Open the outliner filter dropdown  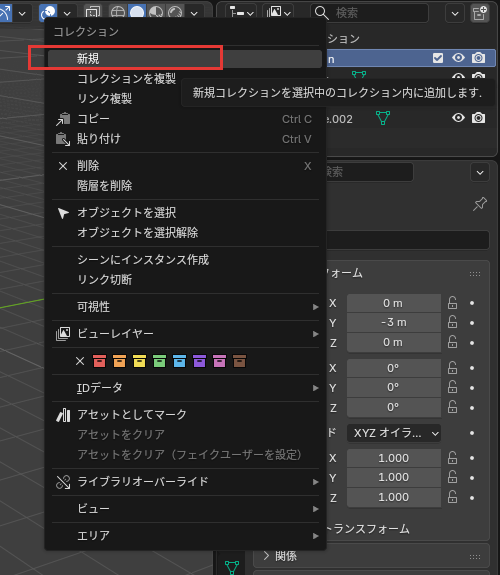(x=455, y=14)
